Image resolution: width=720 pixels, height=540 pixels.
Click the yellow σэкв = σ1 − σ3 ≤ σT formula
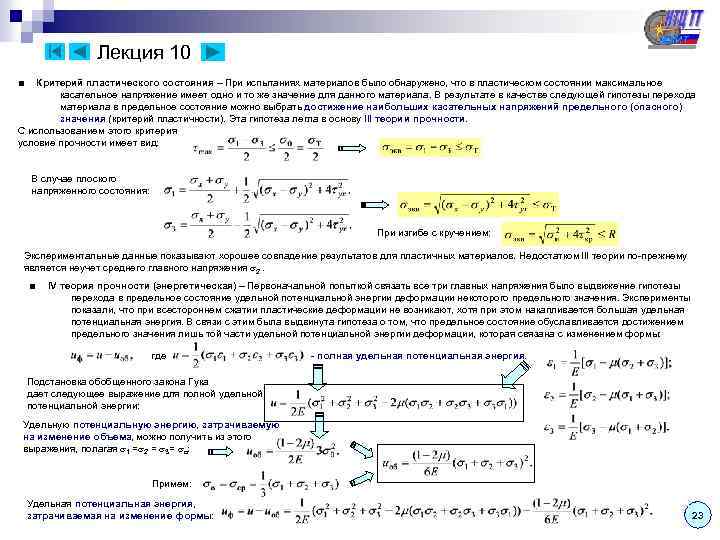(430, 148)
